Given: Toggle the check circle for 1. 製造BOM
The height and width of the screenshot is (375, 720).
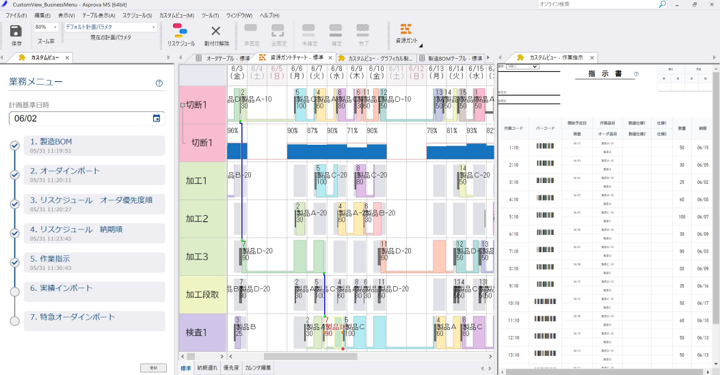Looking at the screenshot, I should coord(15,146).
